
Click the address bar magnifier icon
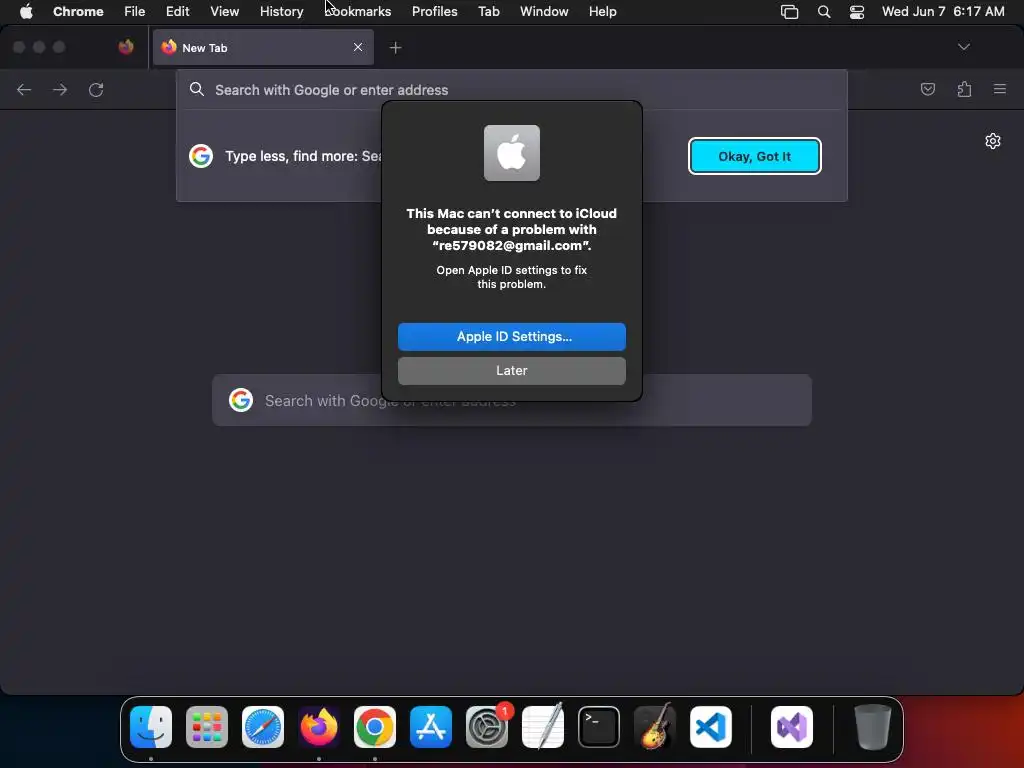point(197,89)
